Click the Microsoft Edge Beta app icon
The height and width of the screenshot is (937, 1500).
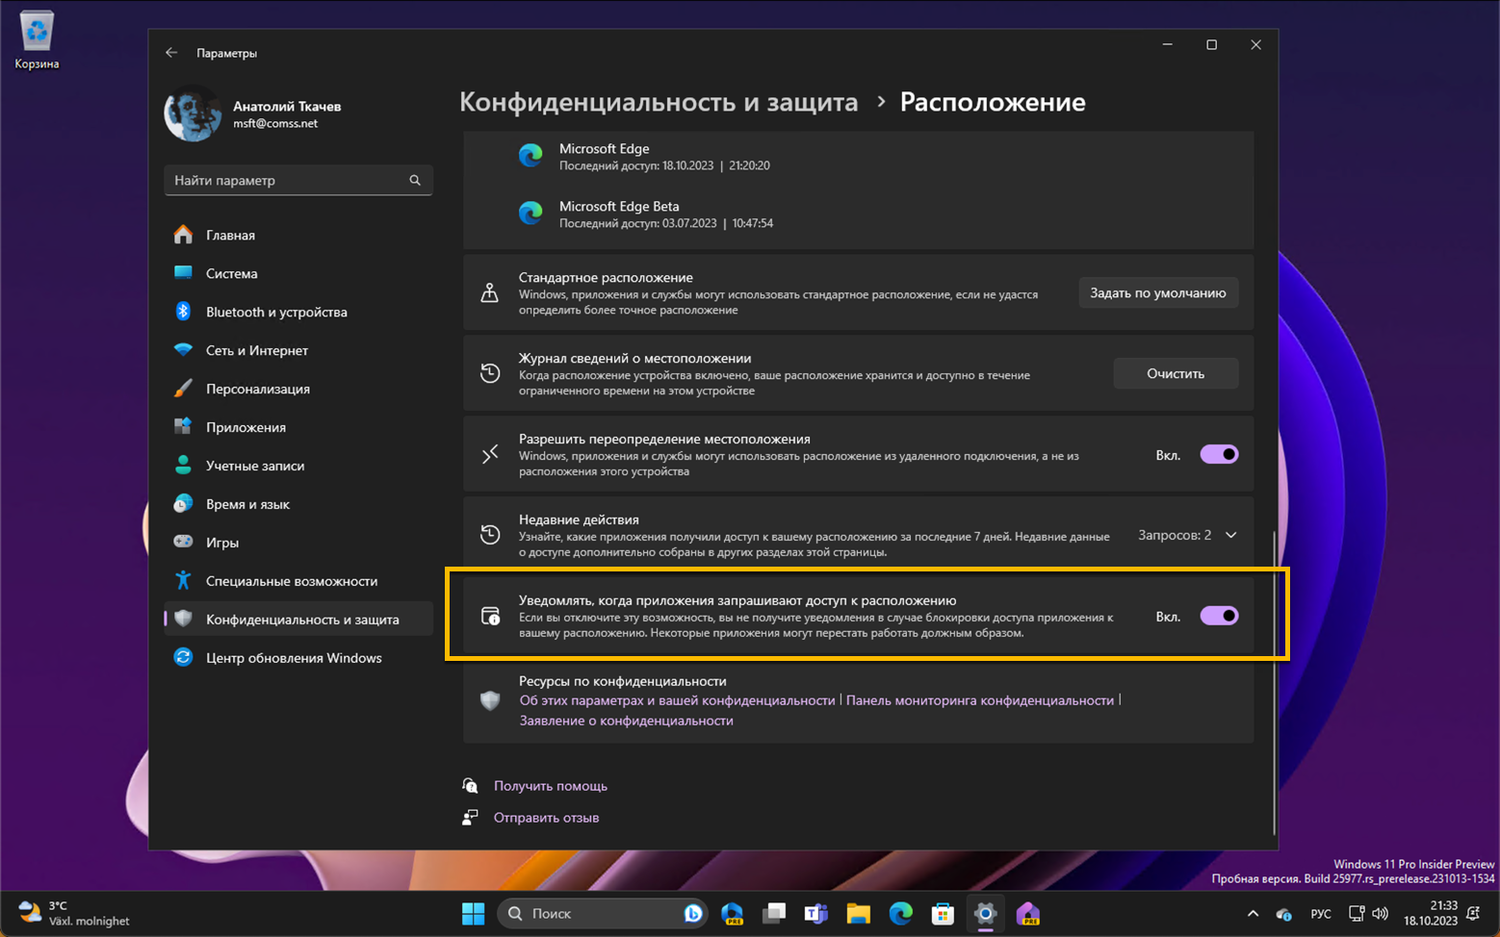pos(531,213)
